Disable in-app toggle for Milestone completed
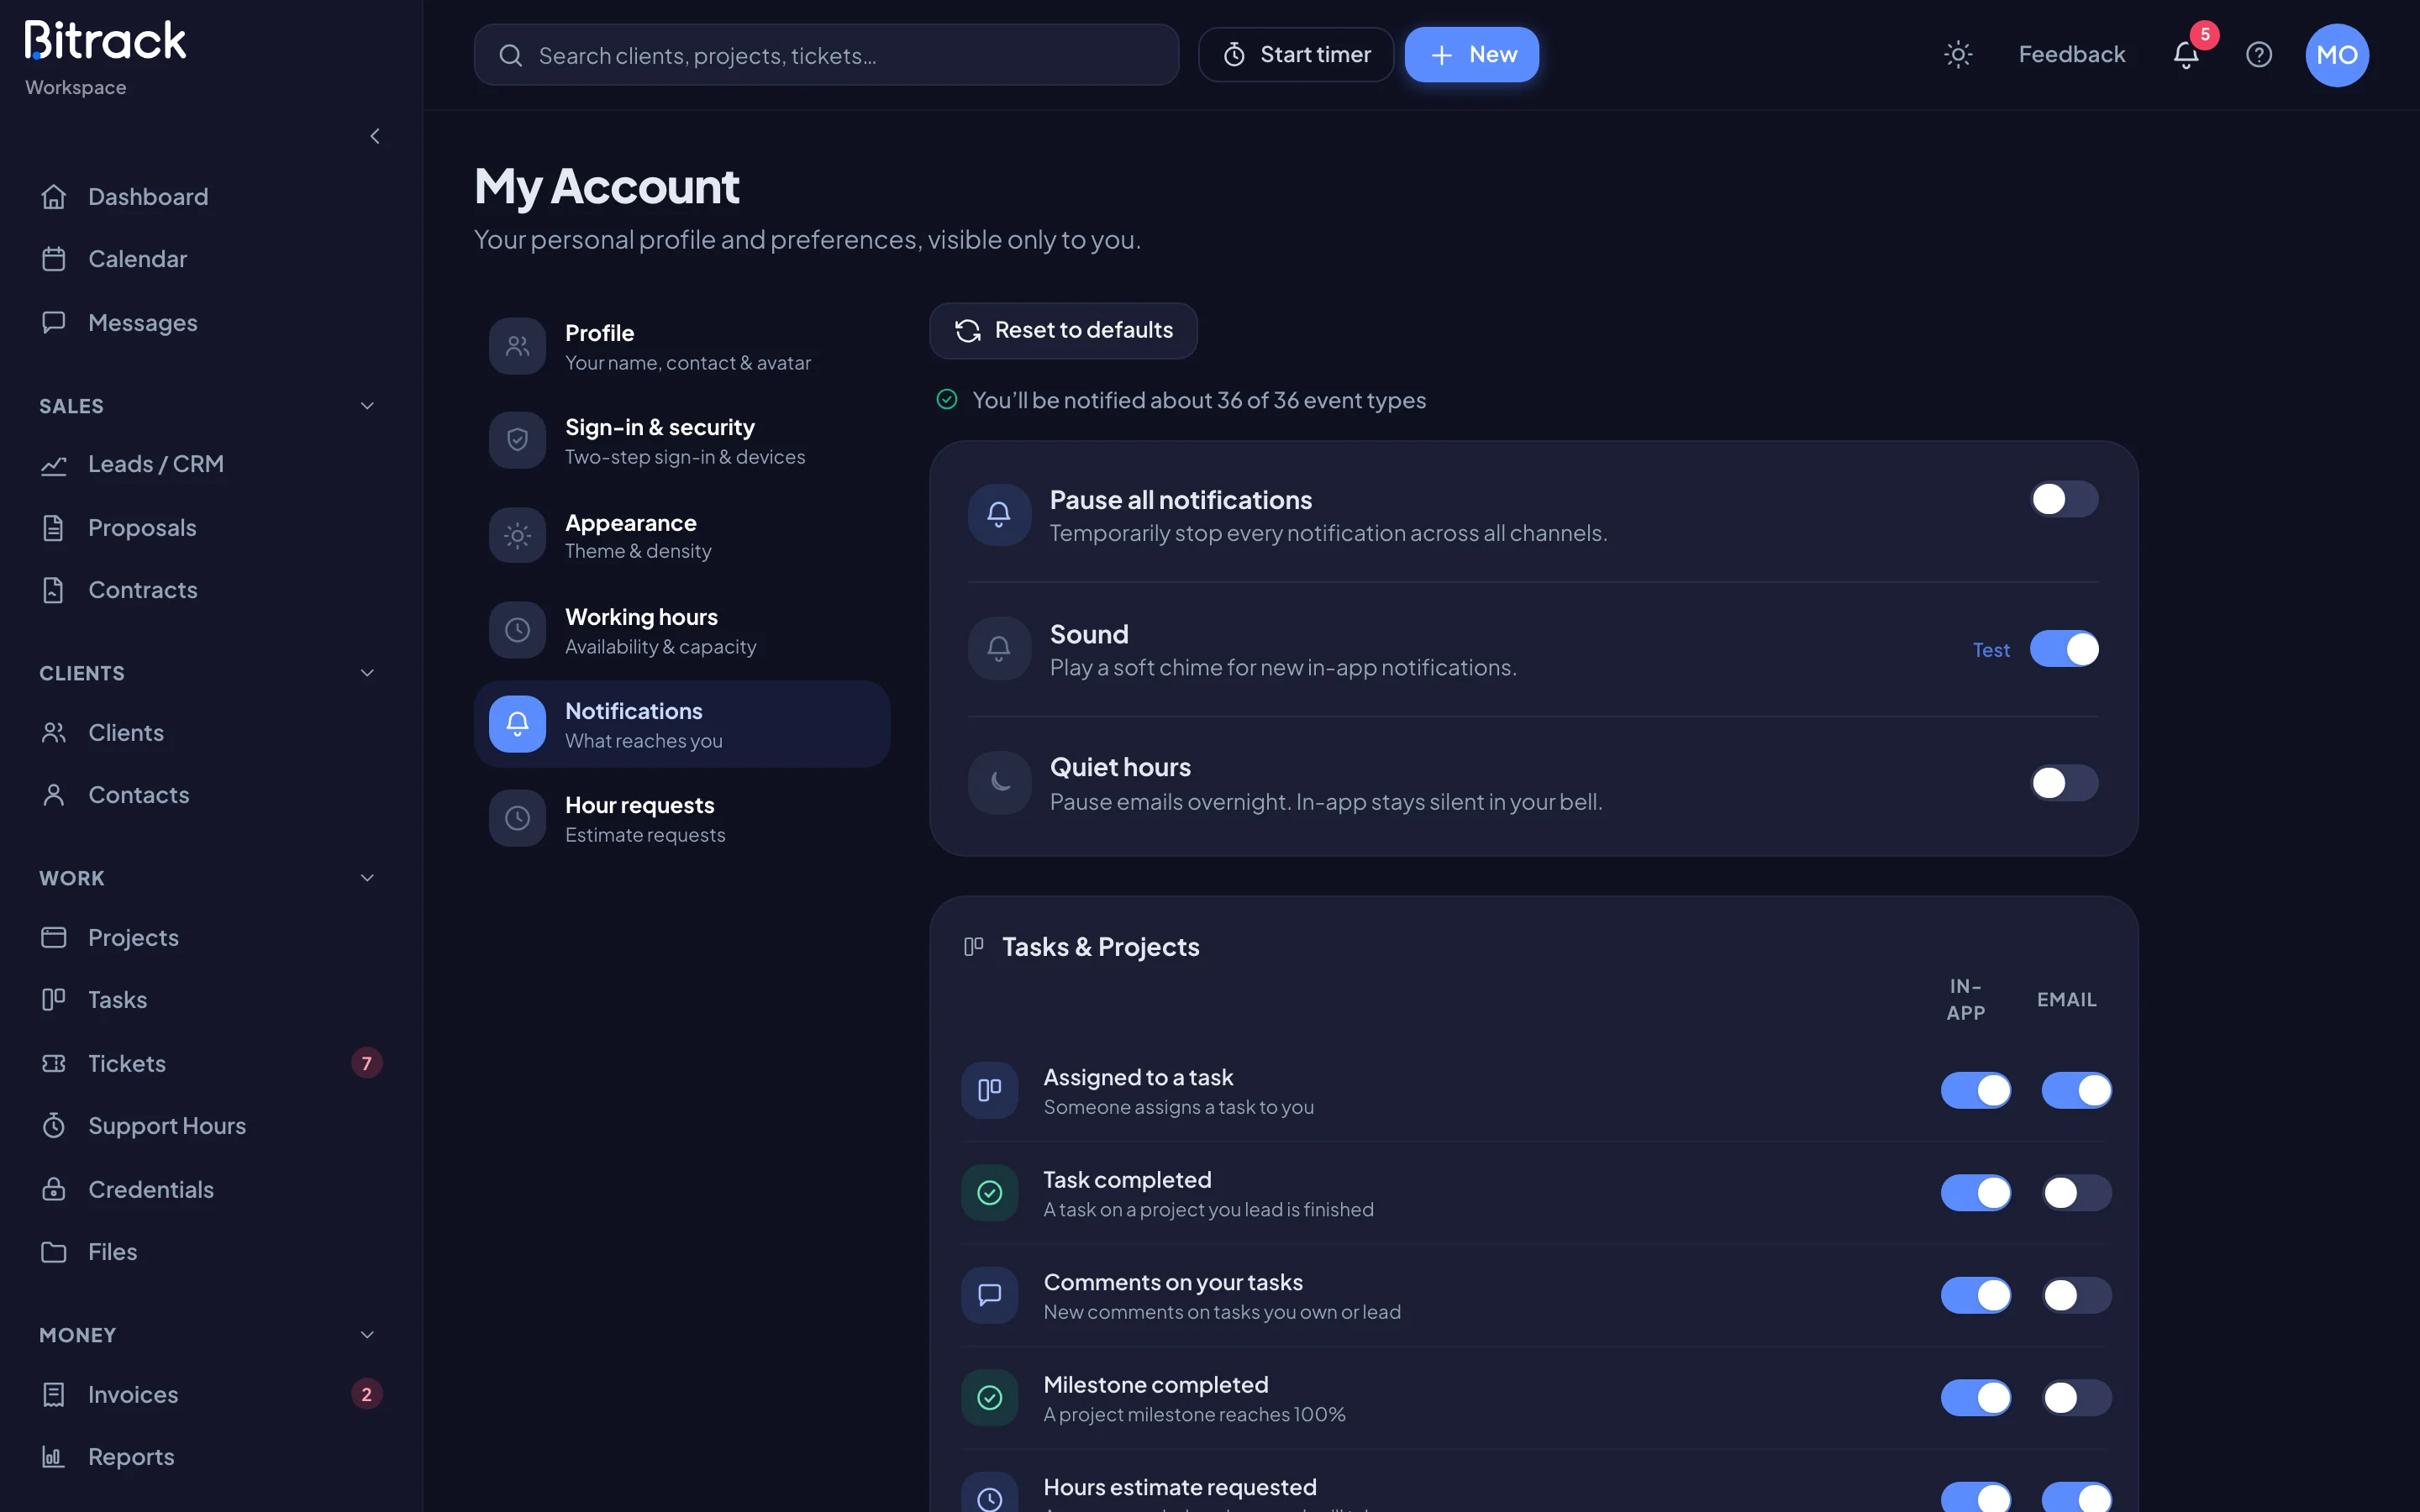 (x=1976, y=1398)
